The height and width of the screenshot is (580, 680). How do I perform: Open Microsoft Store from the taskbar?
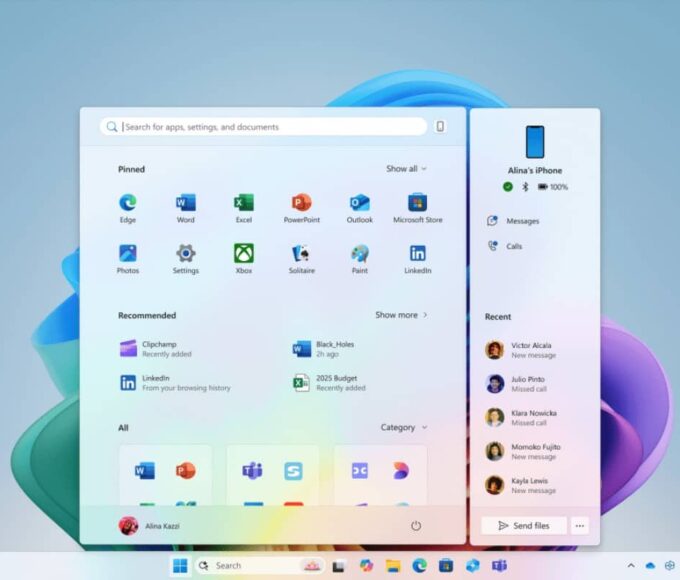point(446,566)
